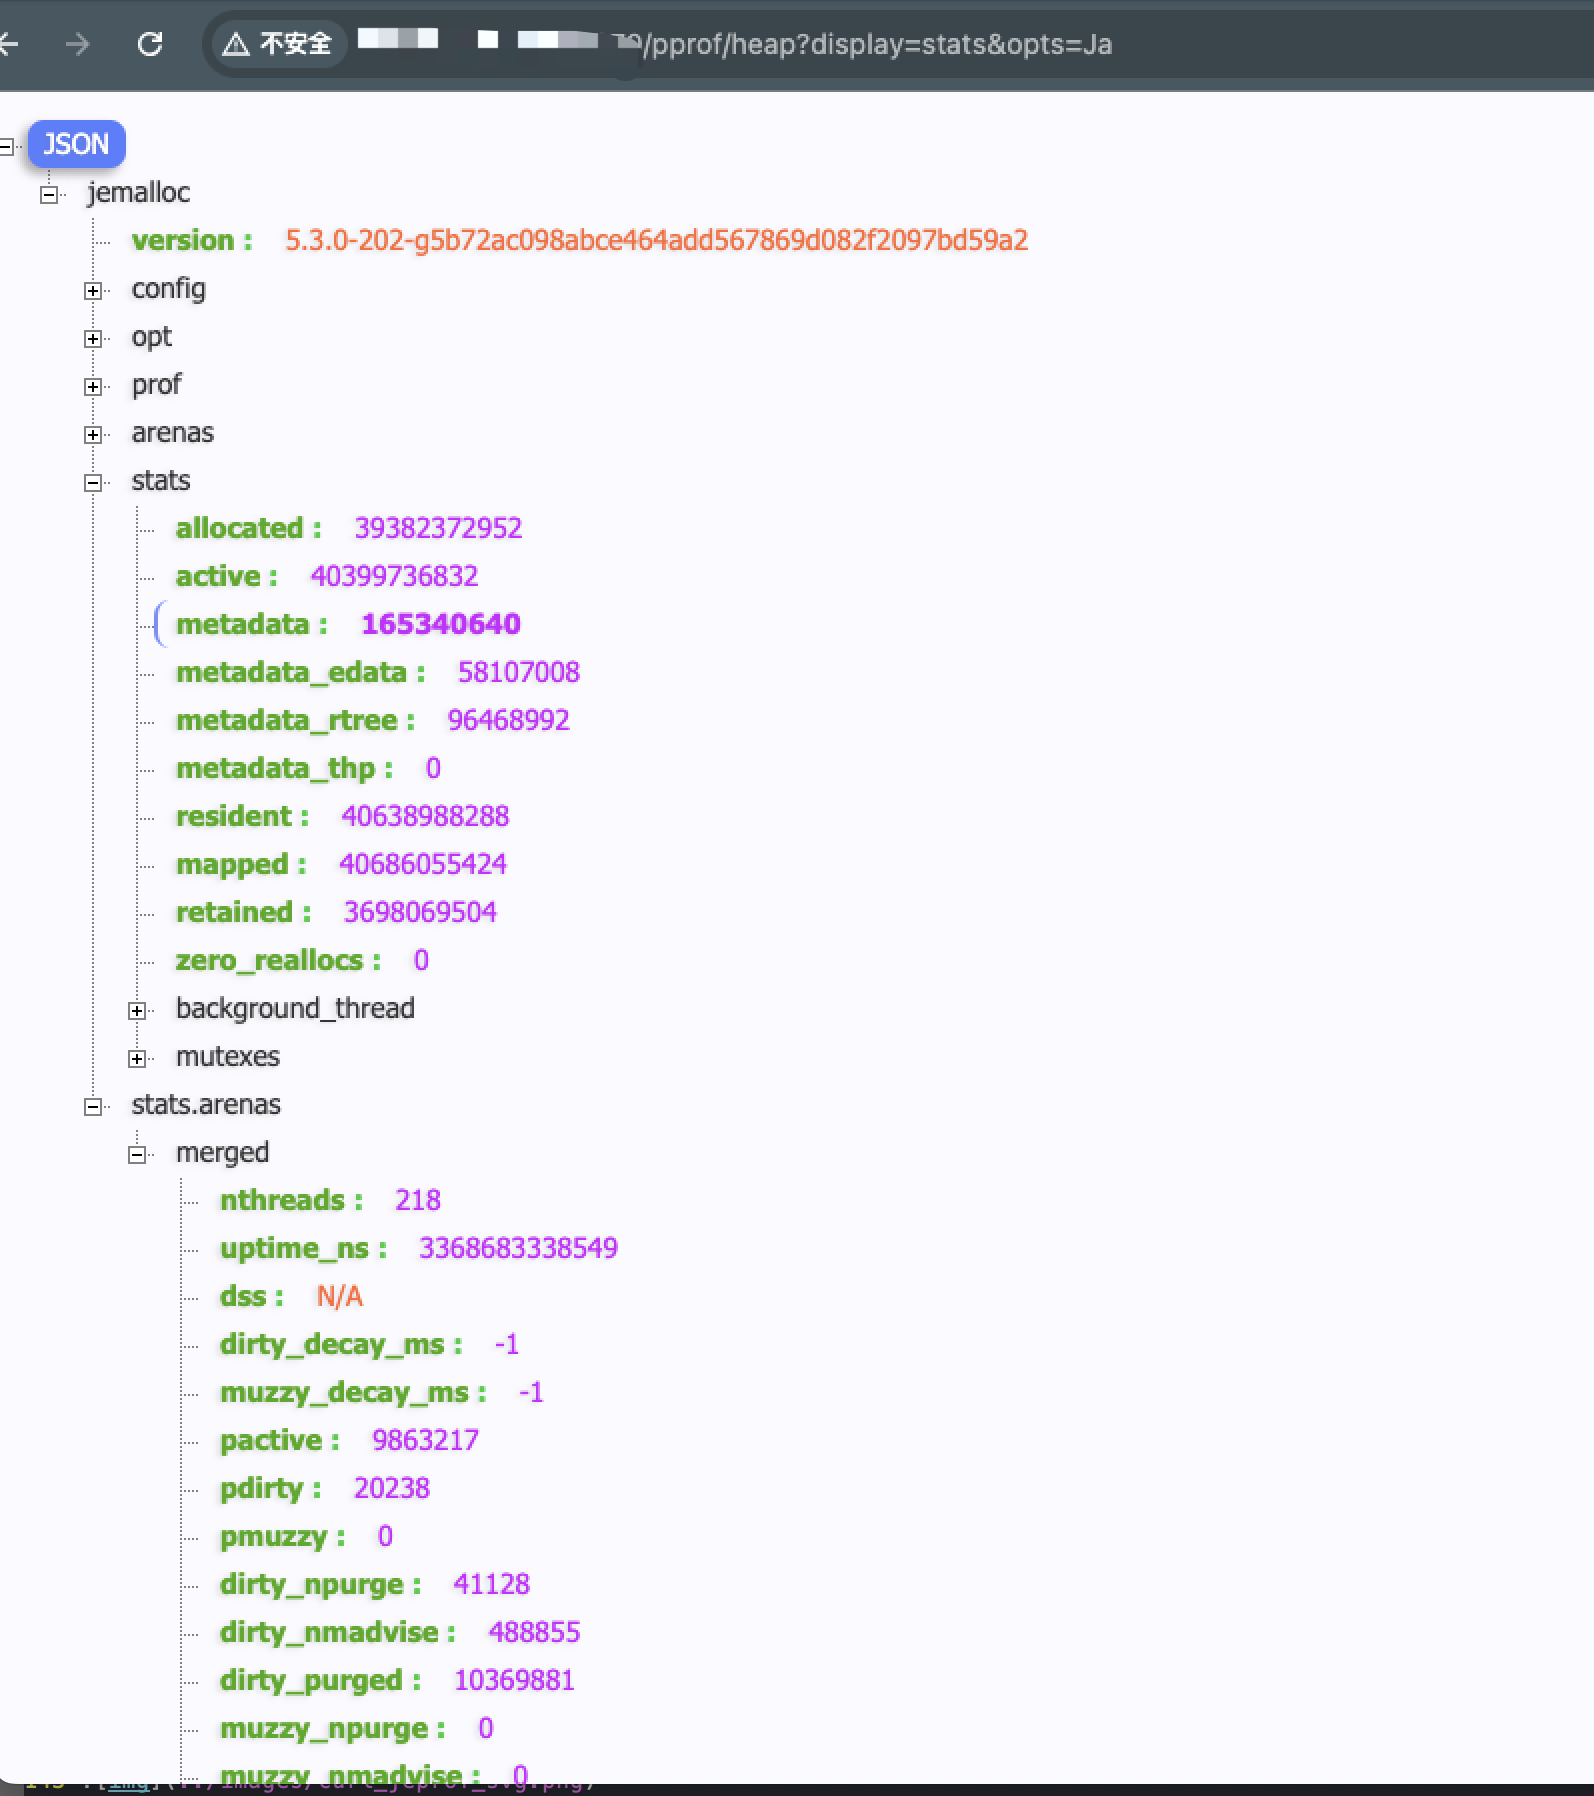Click the dirty_npurge value 41128
The height and width of the screenshot is (1796, 1594).
pos(491,1585)
